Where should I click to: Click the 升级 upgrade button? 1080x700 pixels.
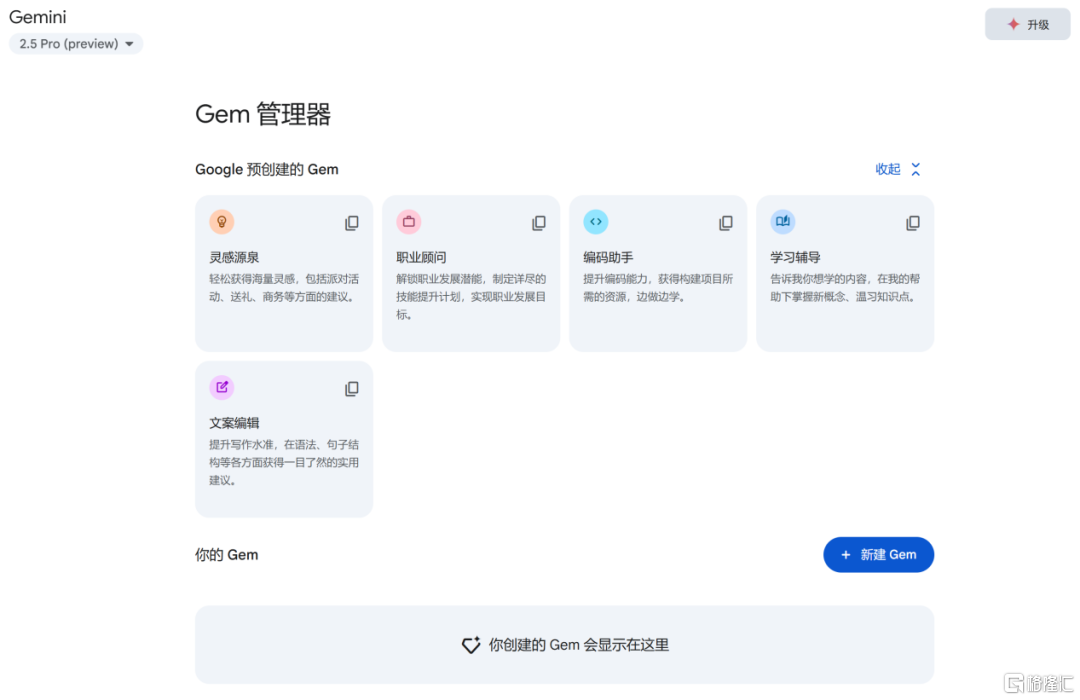1027,24
